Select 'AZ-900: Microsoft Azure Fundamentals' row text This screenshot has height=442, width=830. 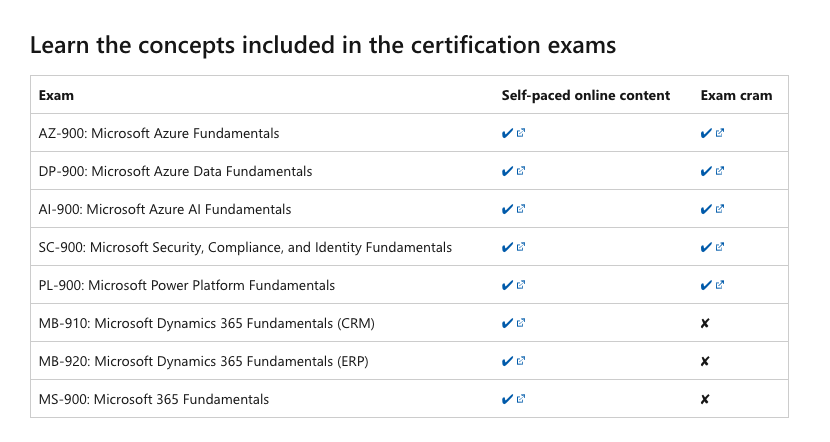pyautogui.click(x=159, y=133)
